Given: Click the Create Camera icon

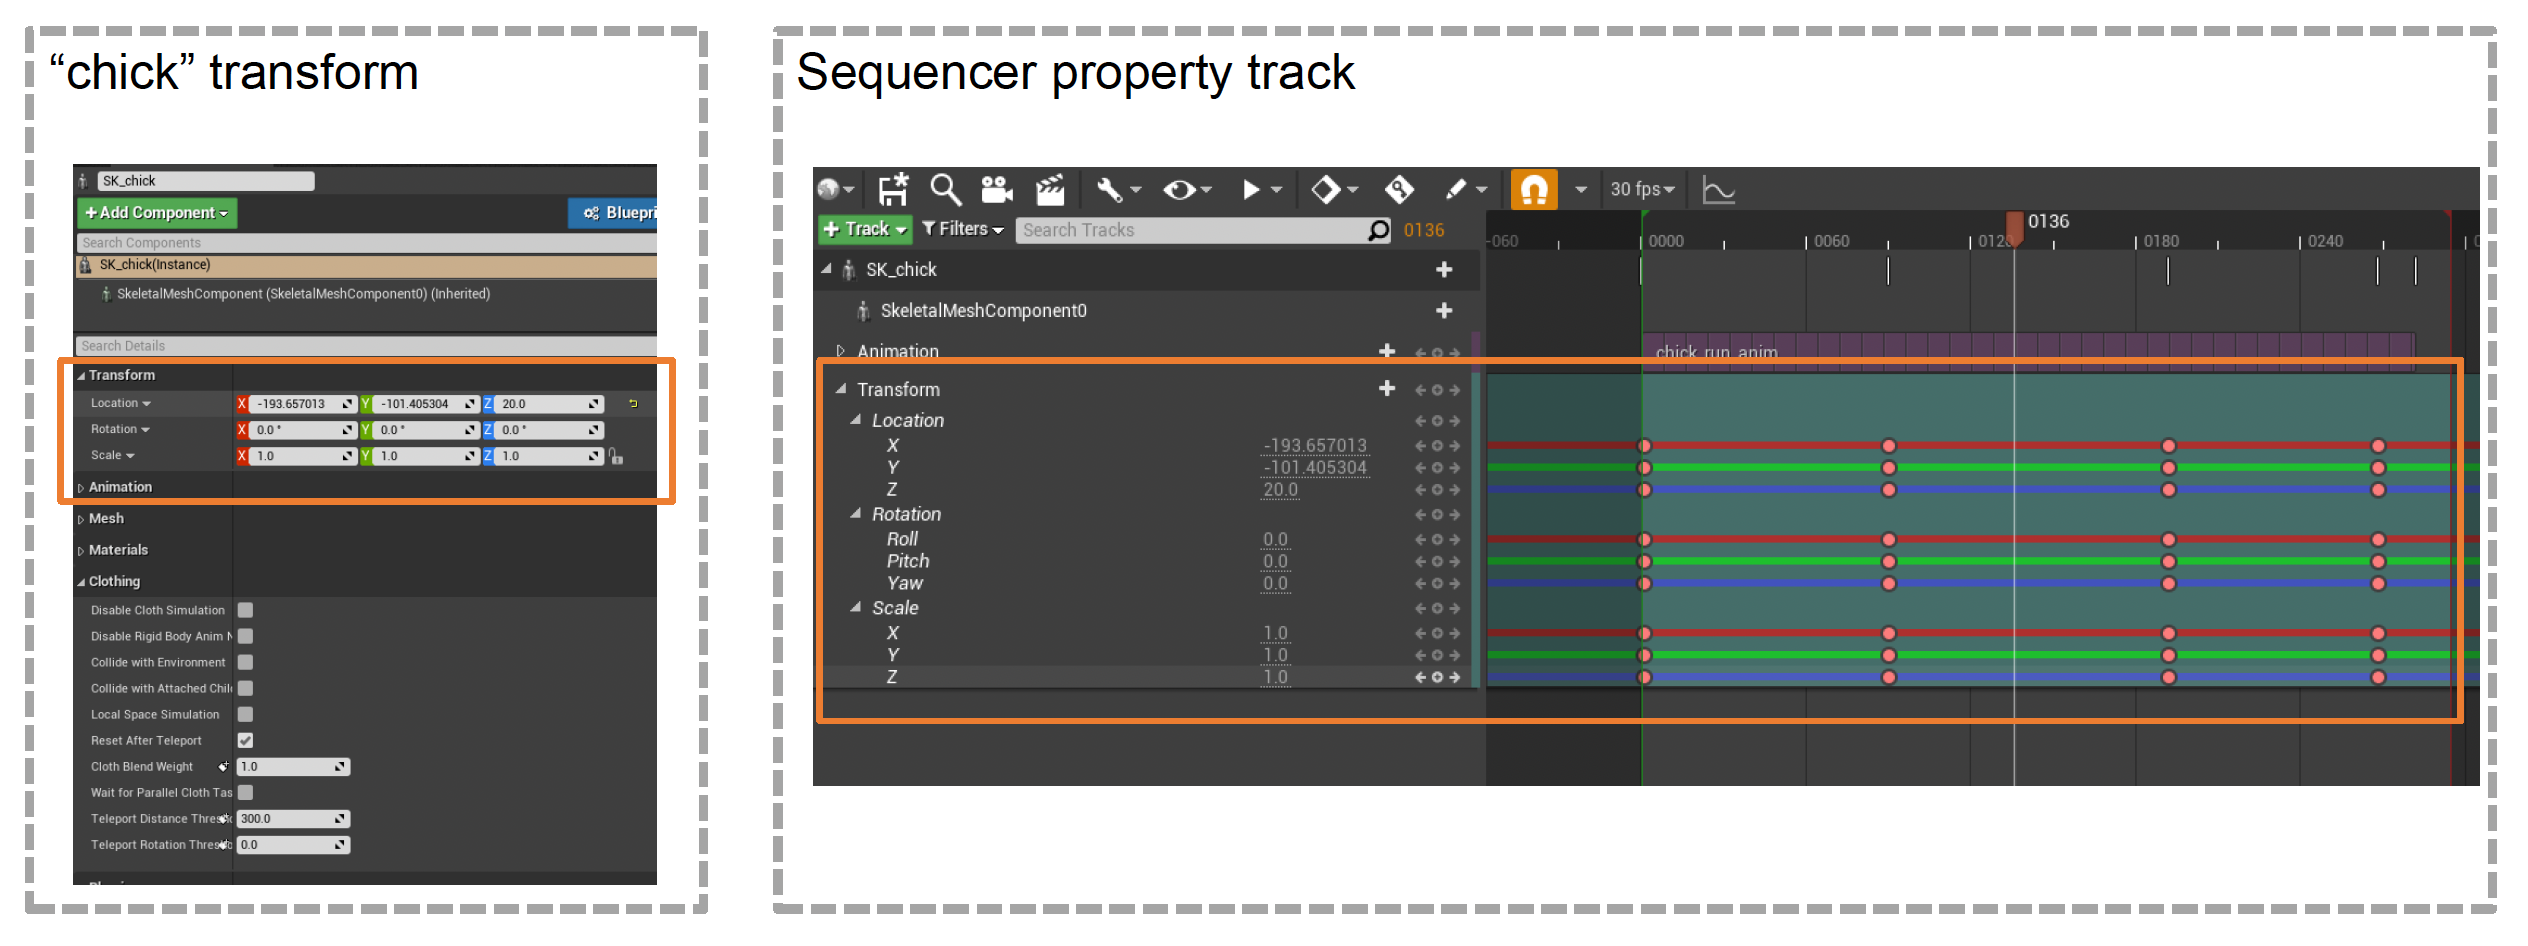Looking at the screenshot, I should 996,189.
